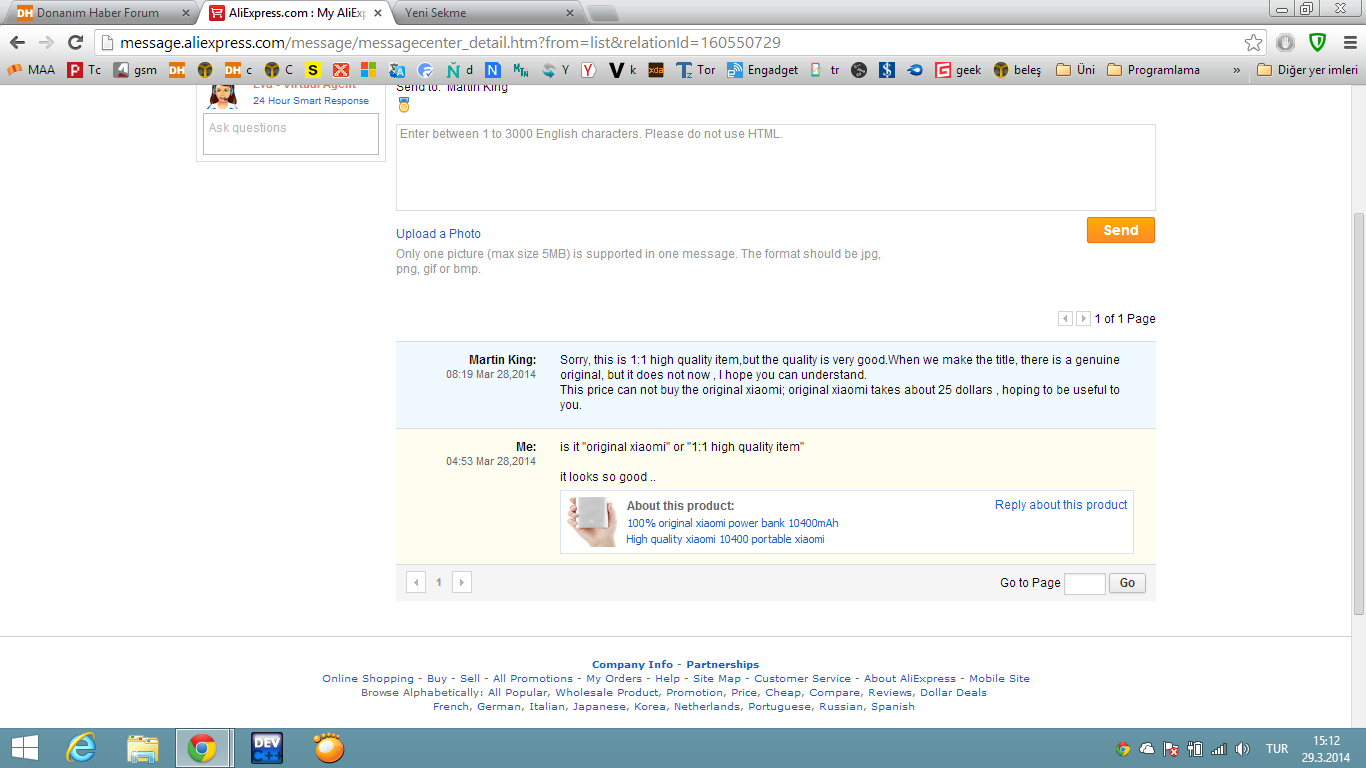Screen dimensions: 1366x768
Task: Open the Engadget bookmark
Action: (762, 70)
